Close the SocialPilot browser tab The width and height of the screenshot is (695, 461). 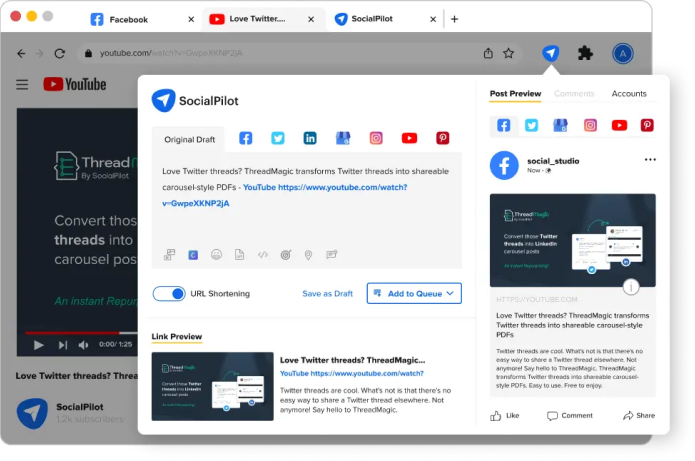tap(433, 20)
